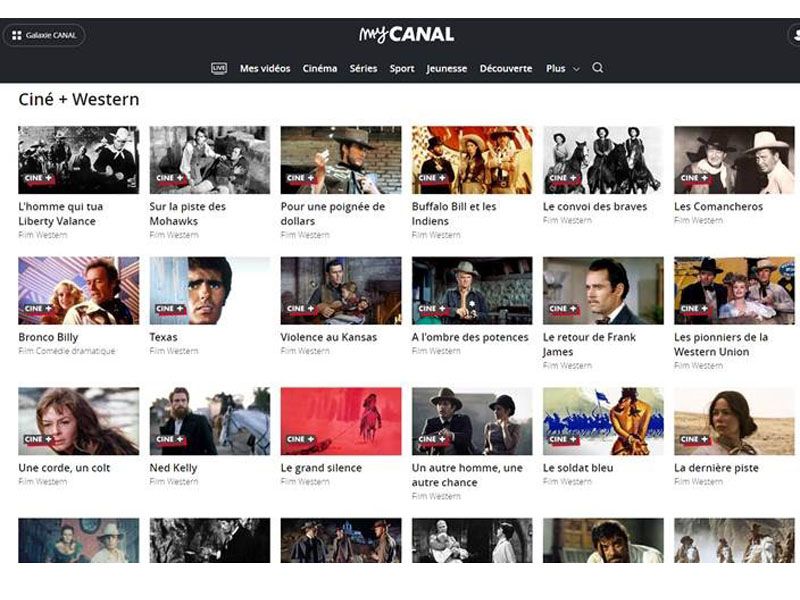Expand the Plus menu chevron
The height and width of the screenshot is (600, 800).
pyautogui.click(x=576, y=69)
